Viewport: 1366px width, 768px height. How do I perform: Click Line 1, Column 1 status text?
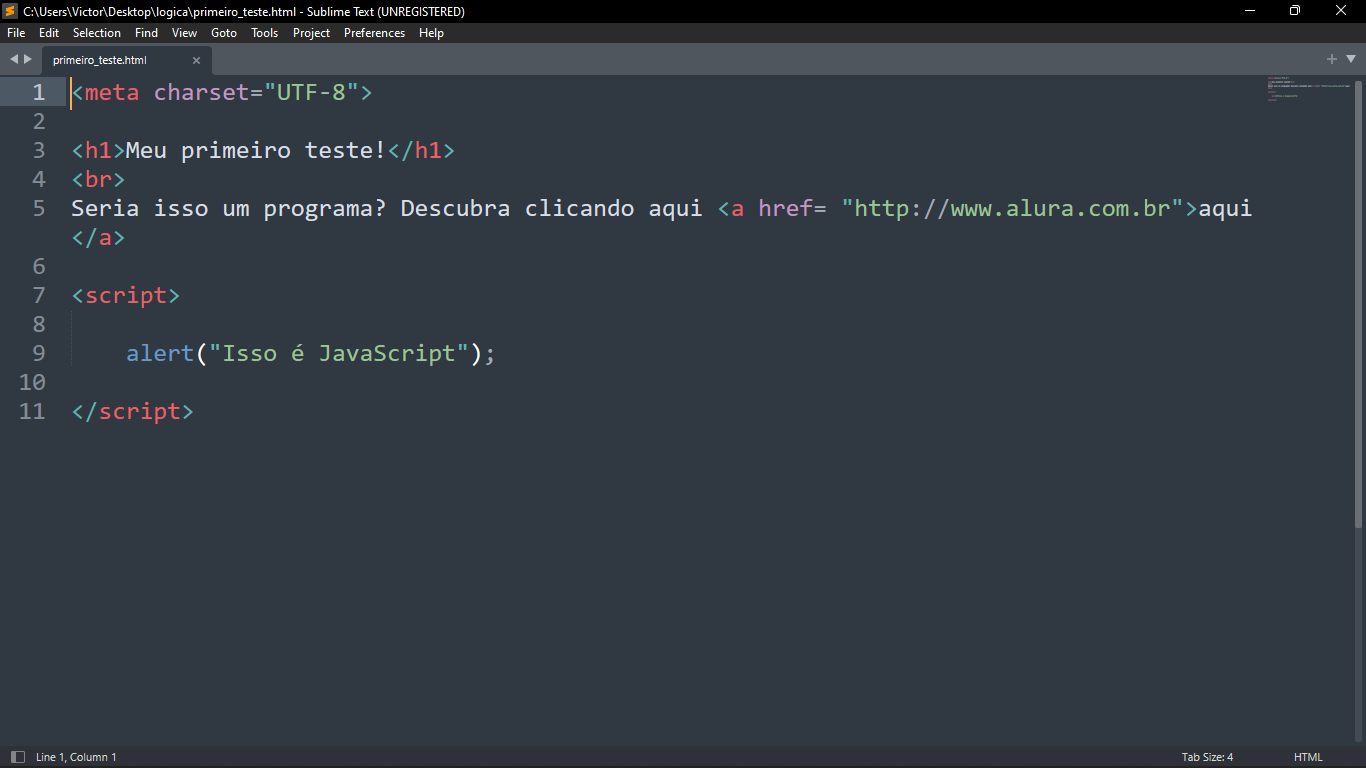76,757
